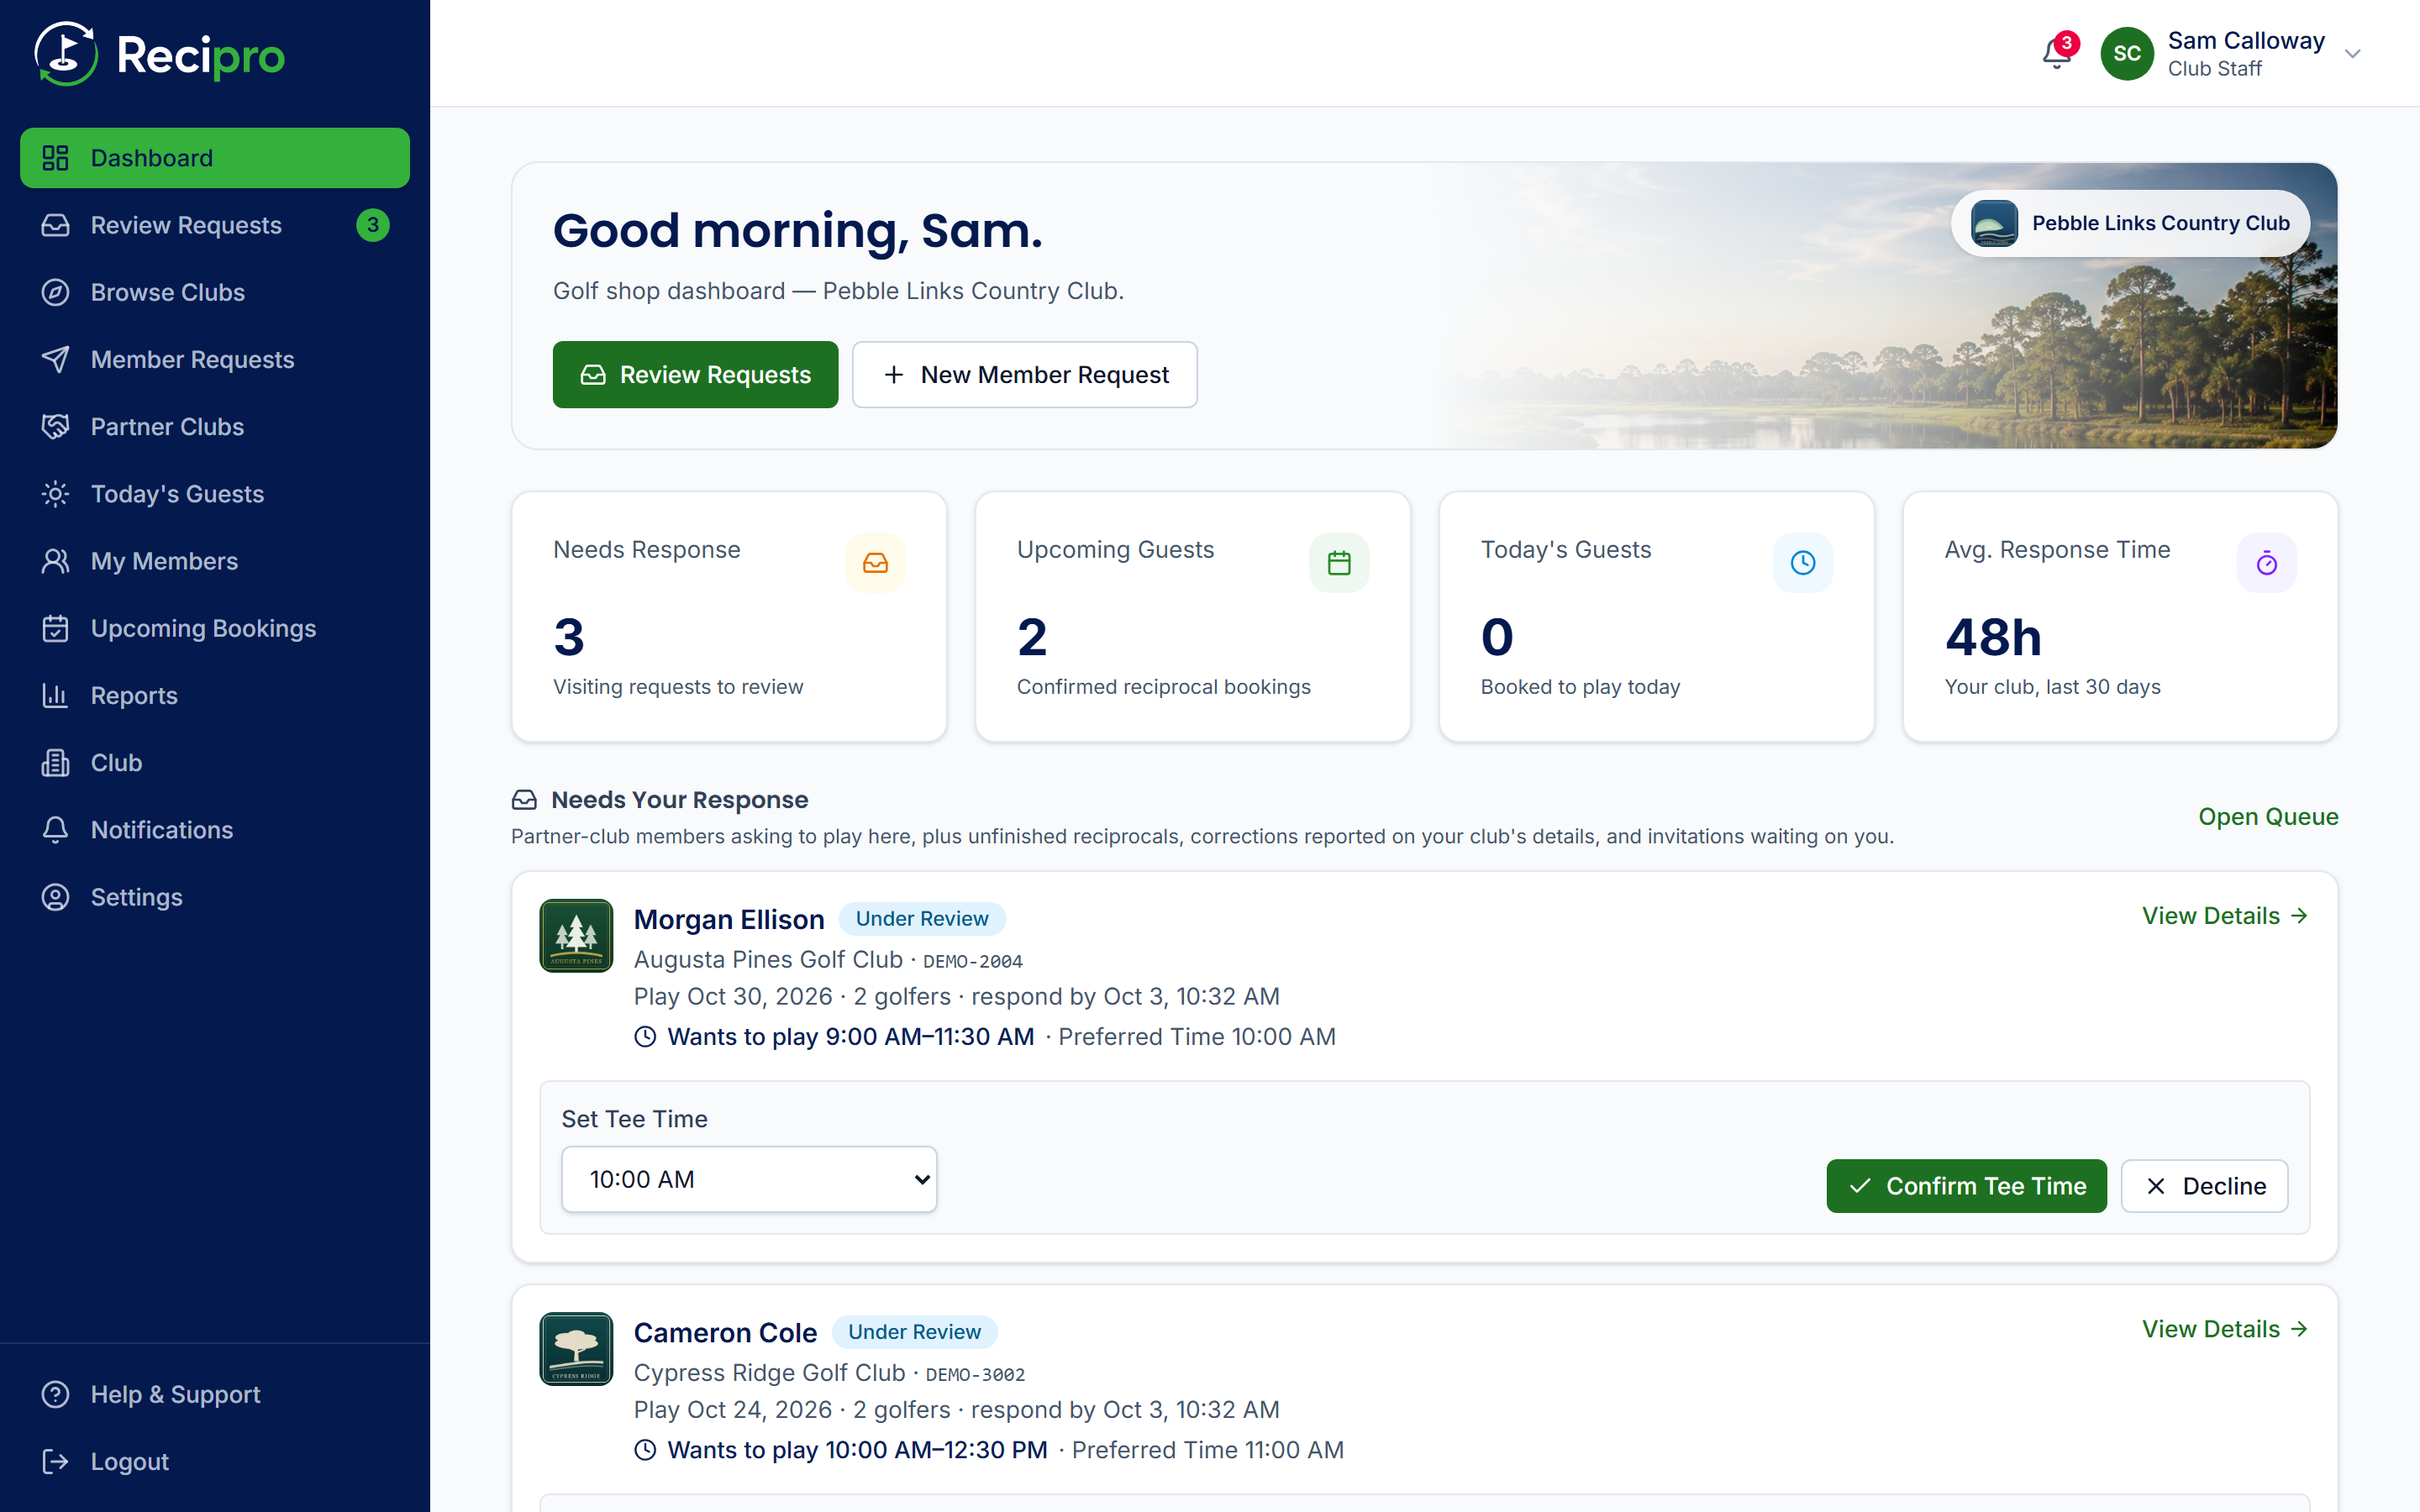Screen dimensions: 2420x1512
Task: Click the Review Requests inbox icon in sidebar
Action: [55, 225]
